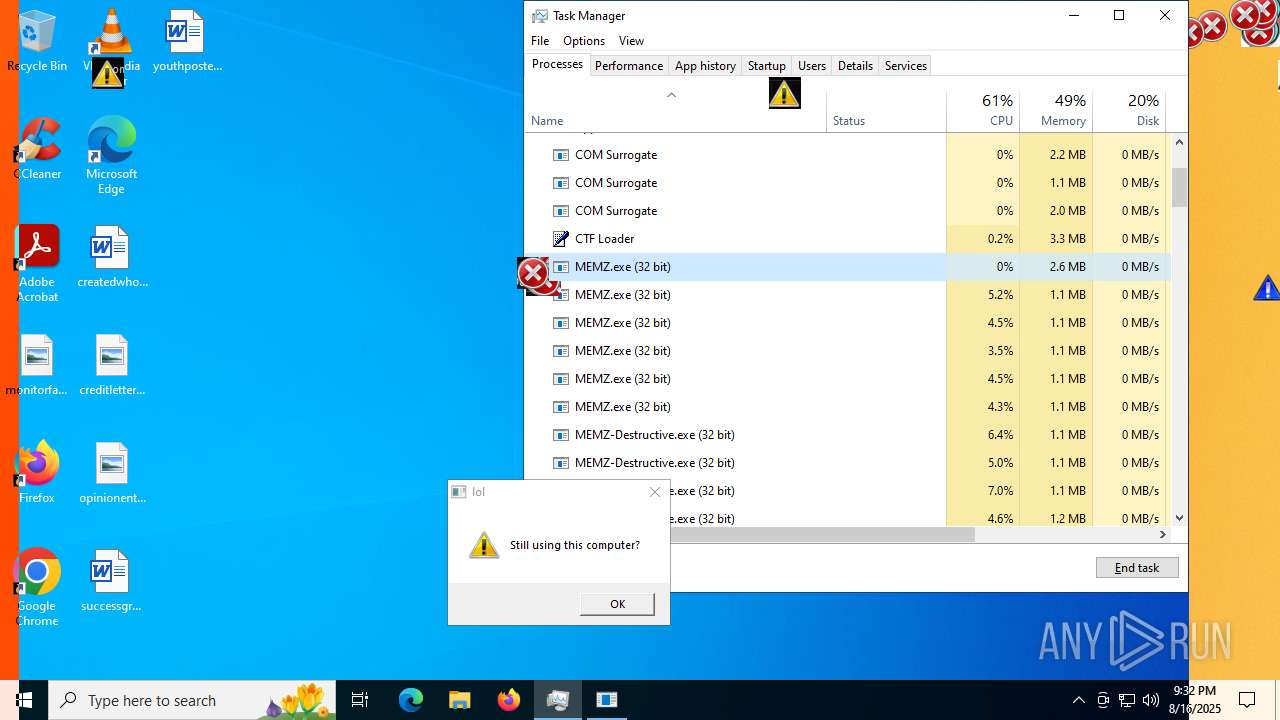Viewport: 1280px width, 720px height.
Task: Select MEMZ-Destructive.exe row at 6.4% CPU
Action: click(846, 435)
